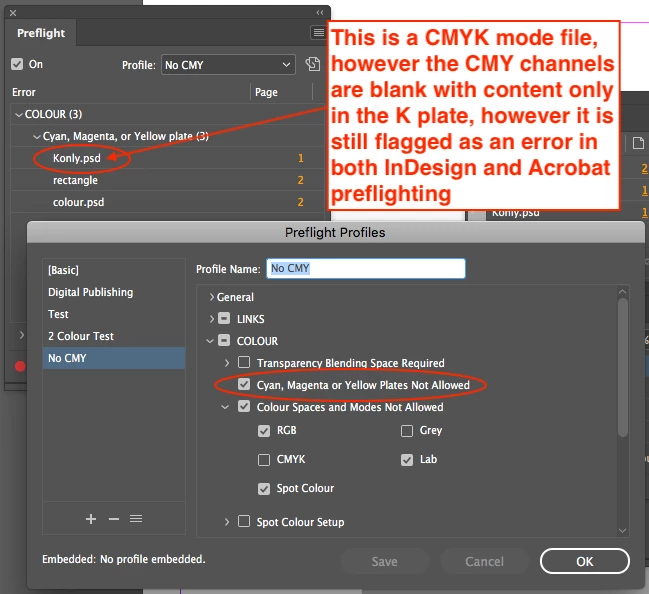Select the Konly.psd error row

(x=166, y=158)
